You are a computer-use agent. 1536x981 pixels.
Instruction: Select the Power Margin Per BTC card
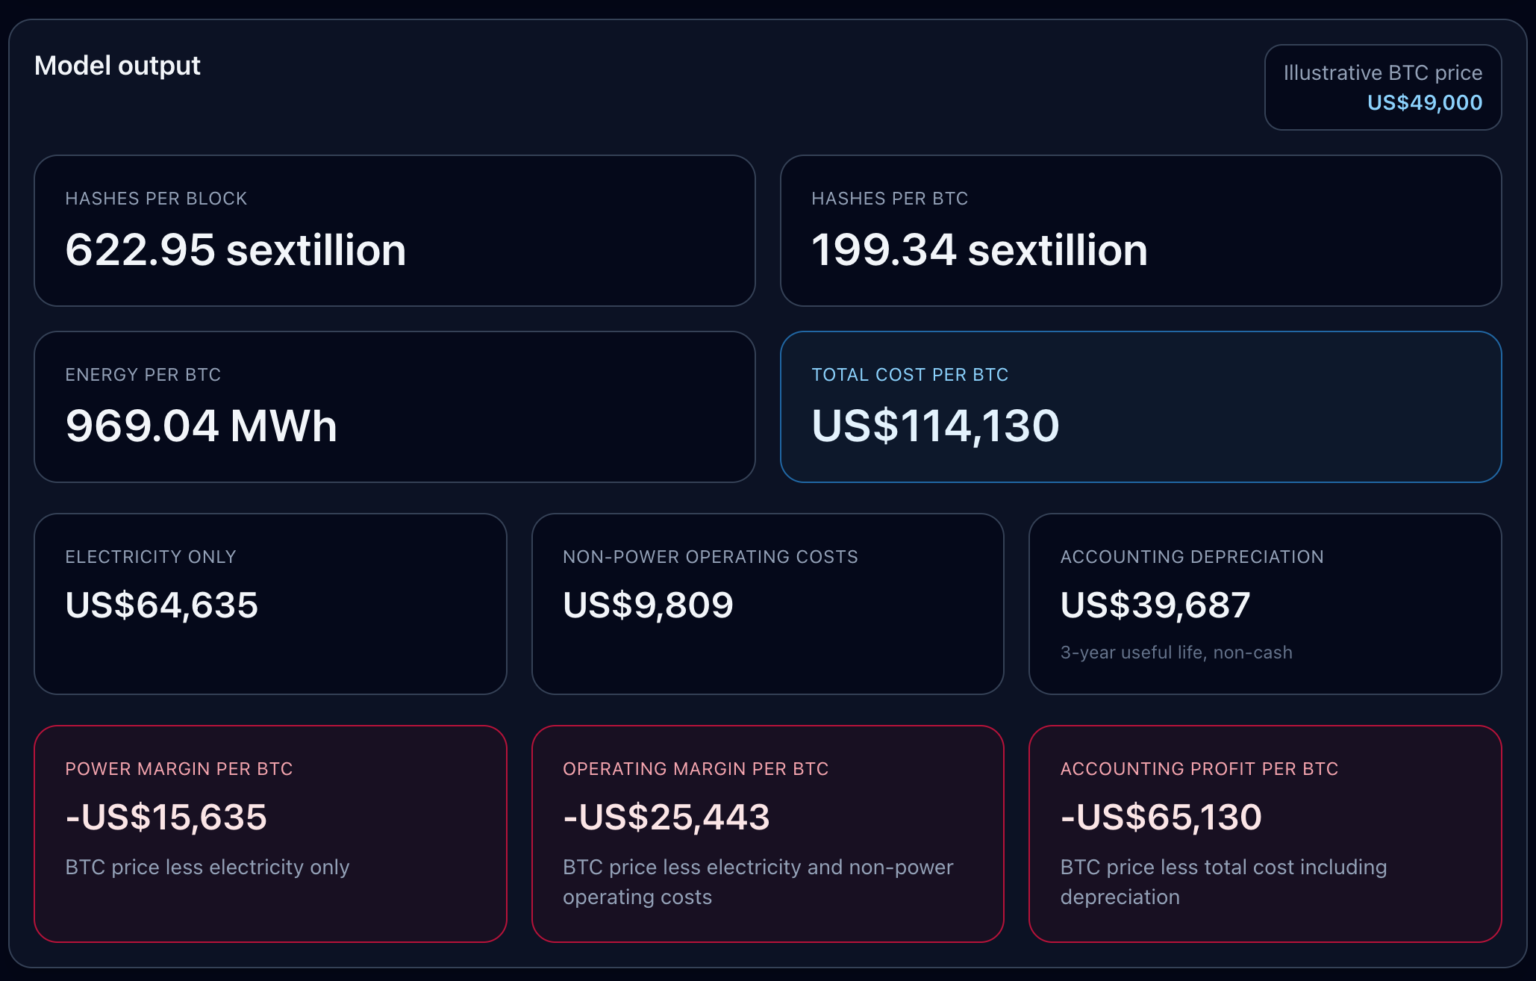[270, 833]
